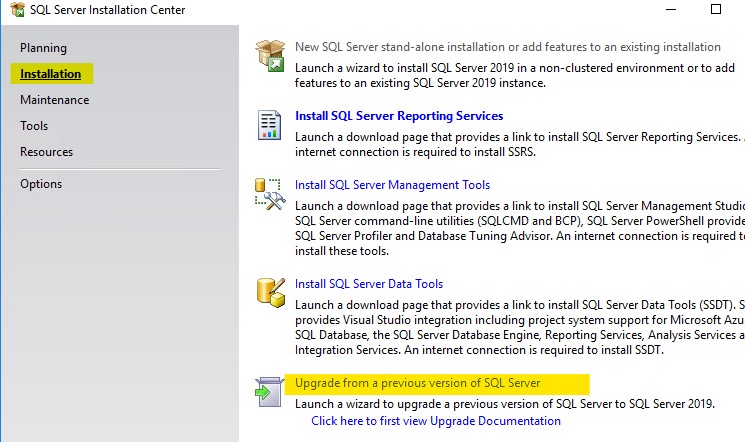Open the Options page
This screenshot has width=745, height=442.
click(x=41, y=184)
